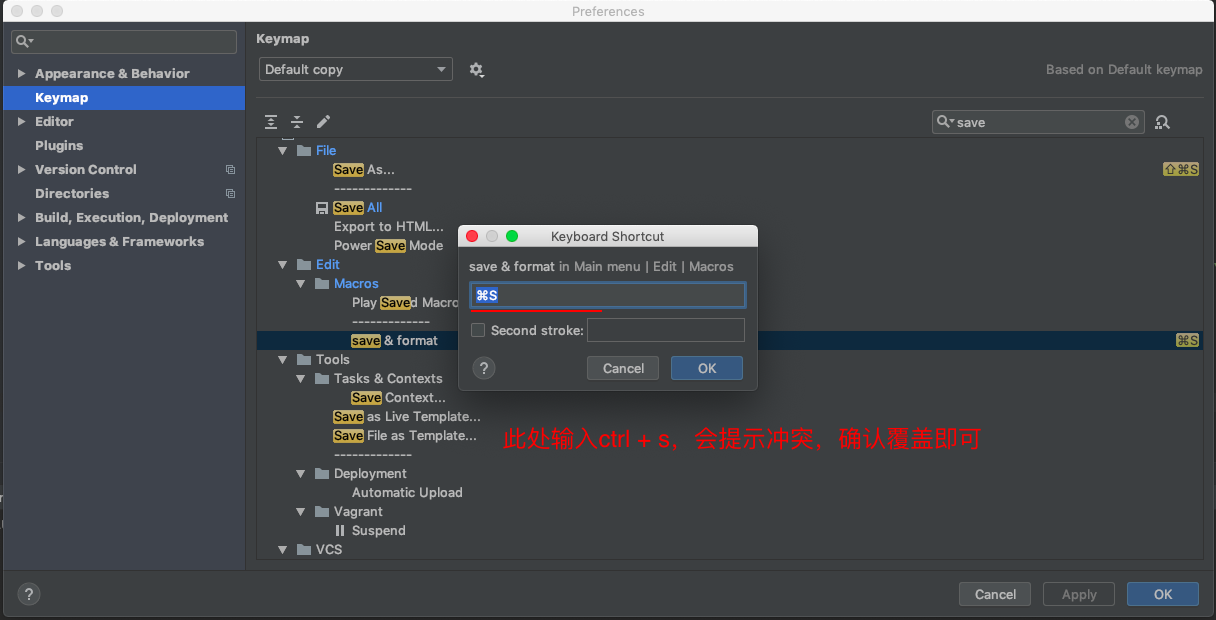1216x620 pixels.
Task: Select Plugins in the settings sidebar
Action: (x=59, y=146)
